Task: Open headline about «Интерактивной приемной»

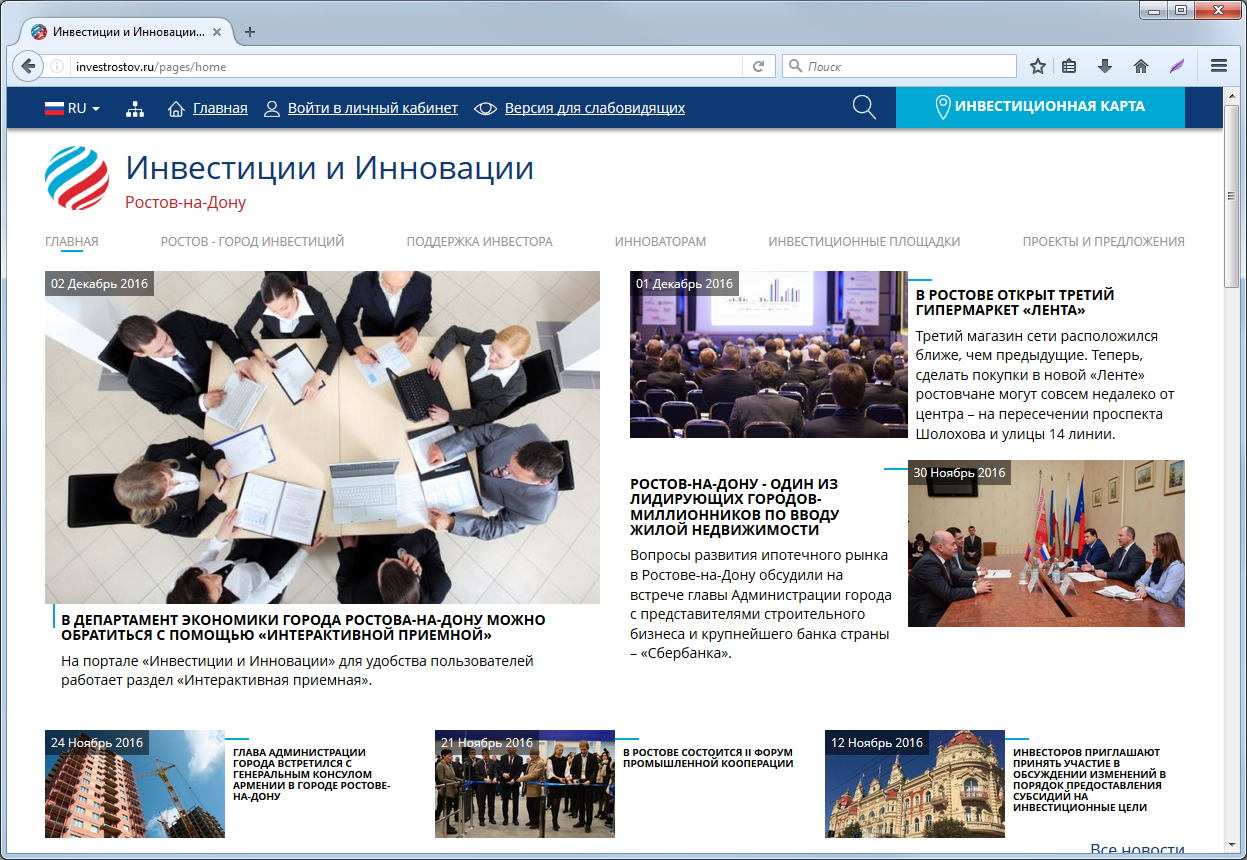Action: 303,628
